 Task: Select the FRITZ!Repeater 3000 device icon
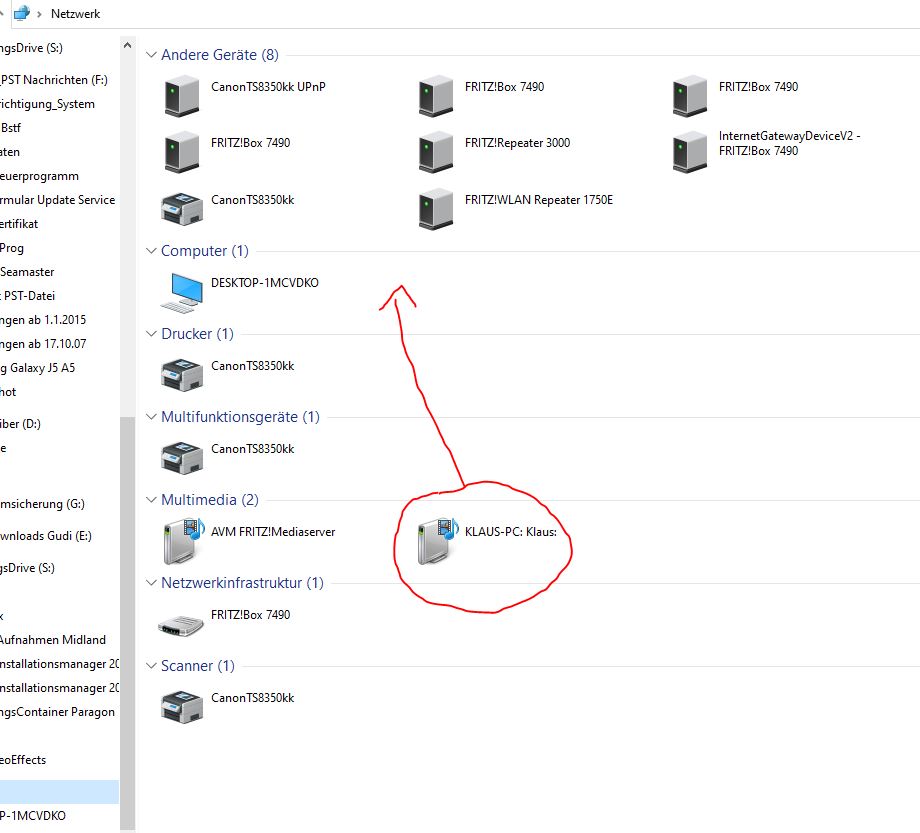[x=436, y=152]
